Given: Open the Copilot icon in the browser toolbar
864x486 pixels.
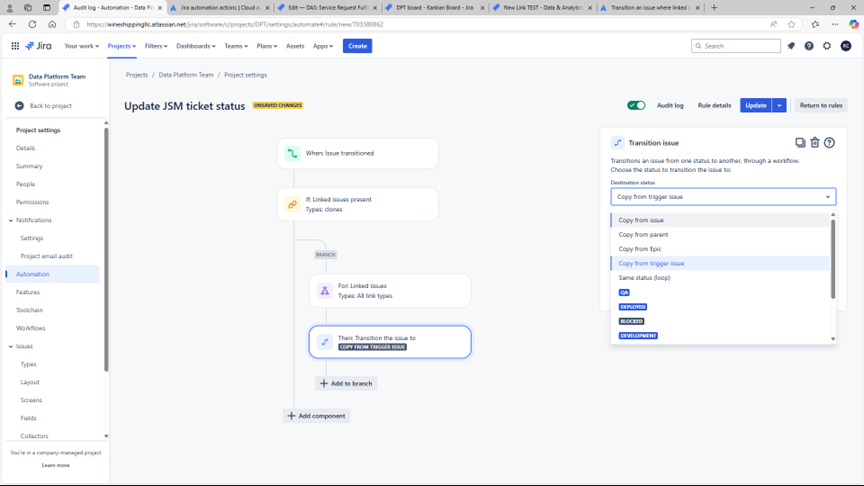Looking at the screenshot, I should [x=854, y=24].
